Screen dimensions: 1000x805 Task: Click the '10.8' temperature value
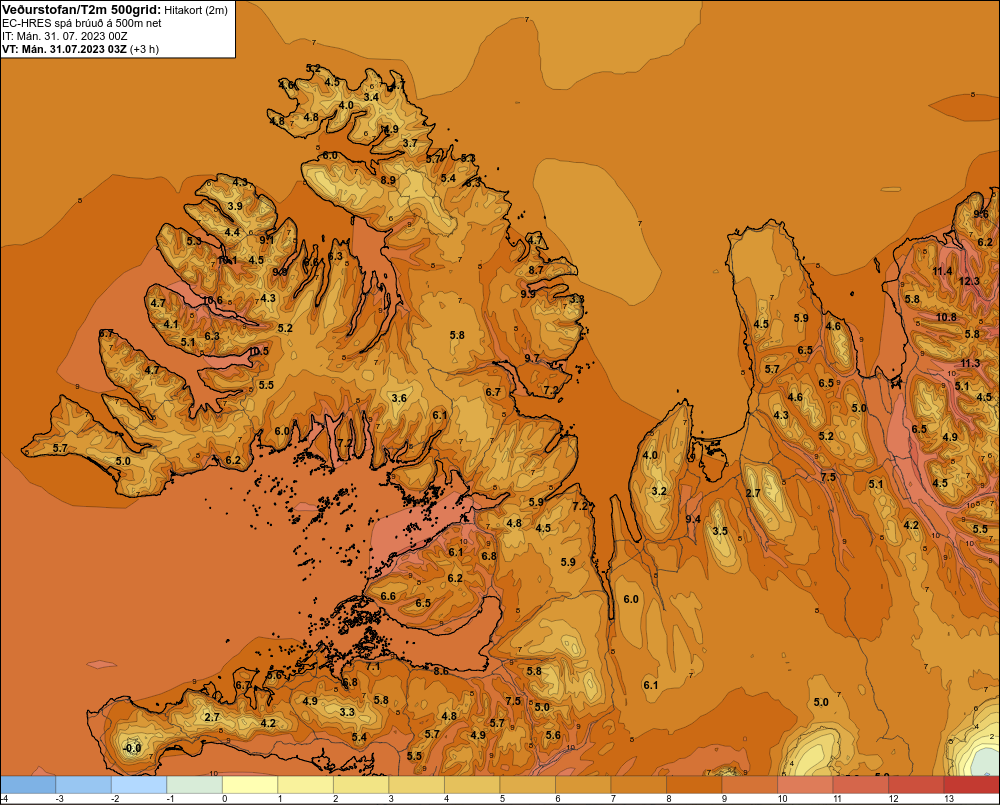click(x=946, y=317)
